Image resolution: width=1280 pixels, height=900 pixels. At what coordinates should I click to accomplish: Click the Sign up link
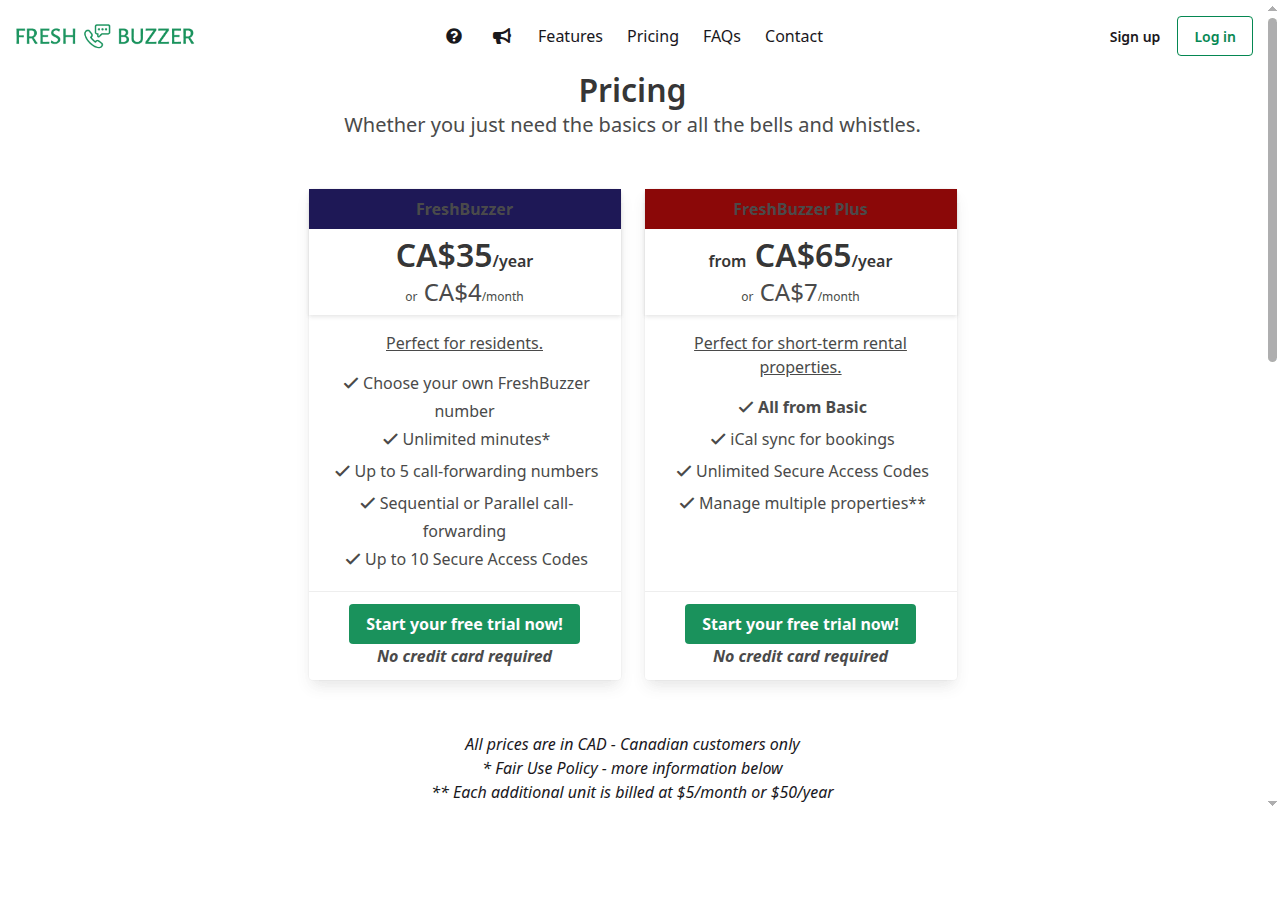pyautogui.click(x=1135, y=37)
